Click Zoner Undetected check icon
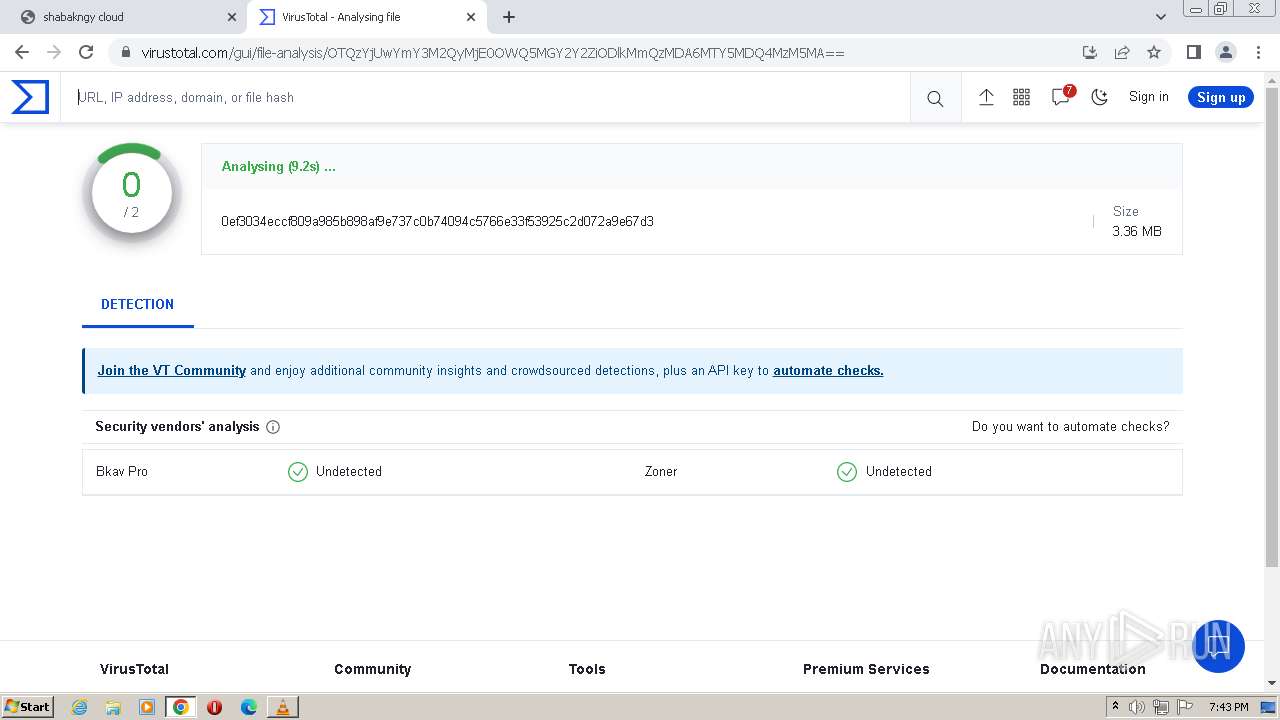Viewport: 1280px width, 720px height. click(x=847, y=471)
